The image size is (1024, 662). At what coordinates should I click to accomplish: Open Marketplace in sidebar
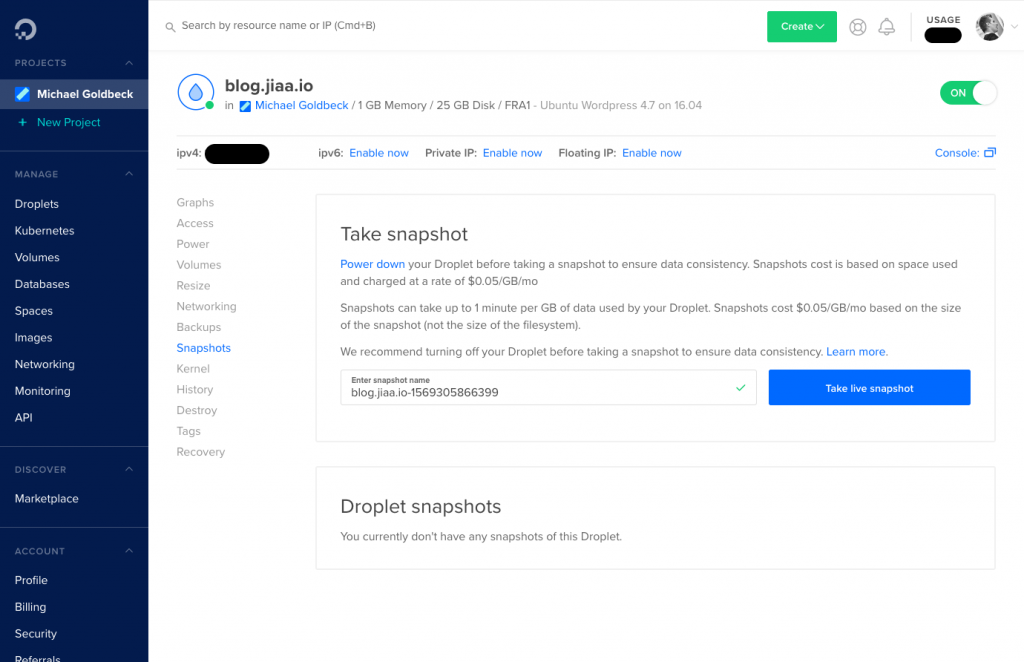point(46,499)
